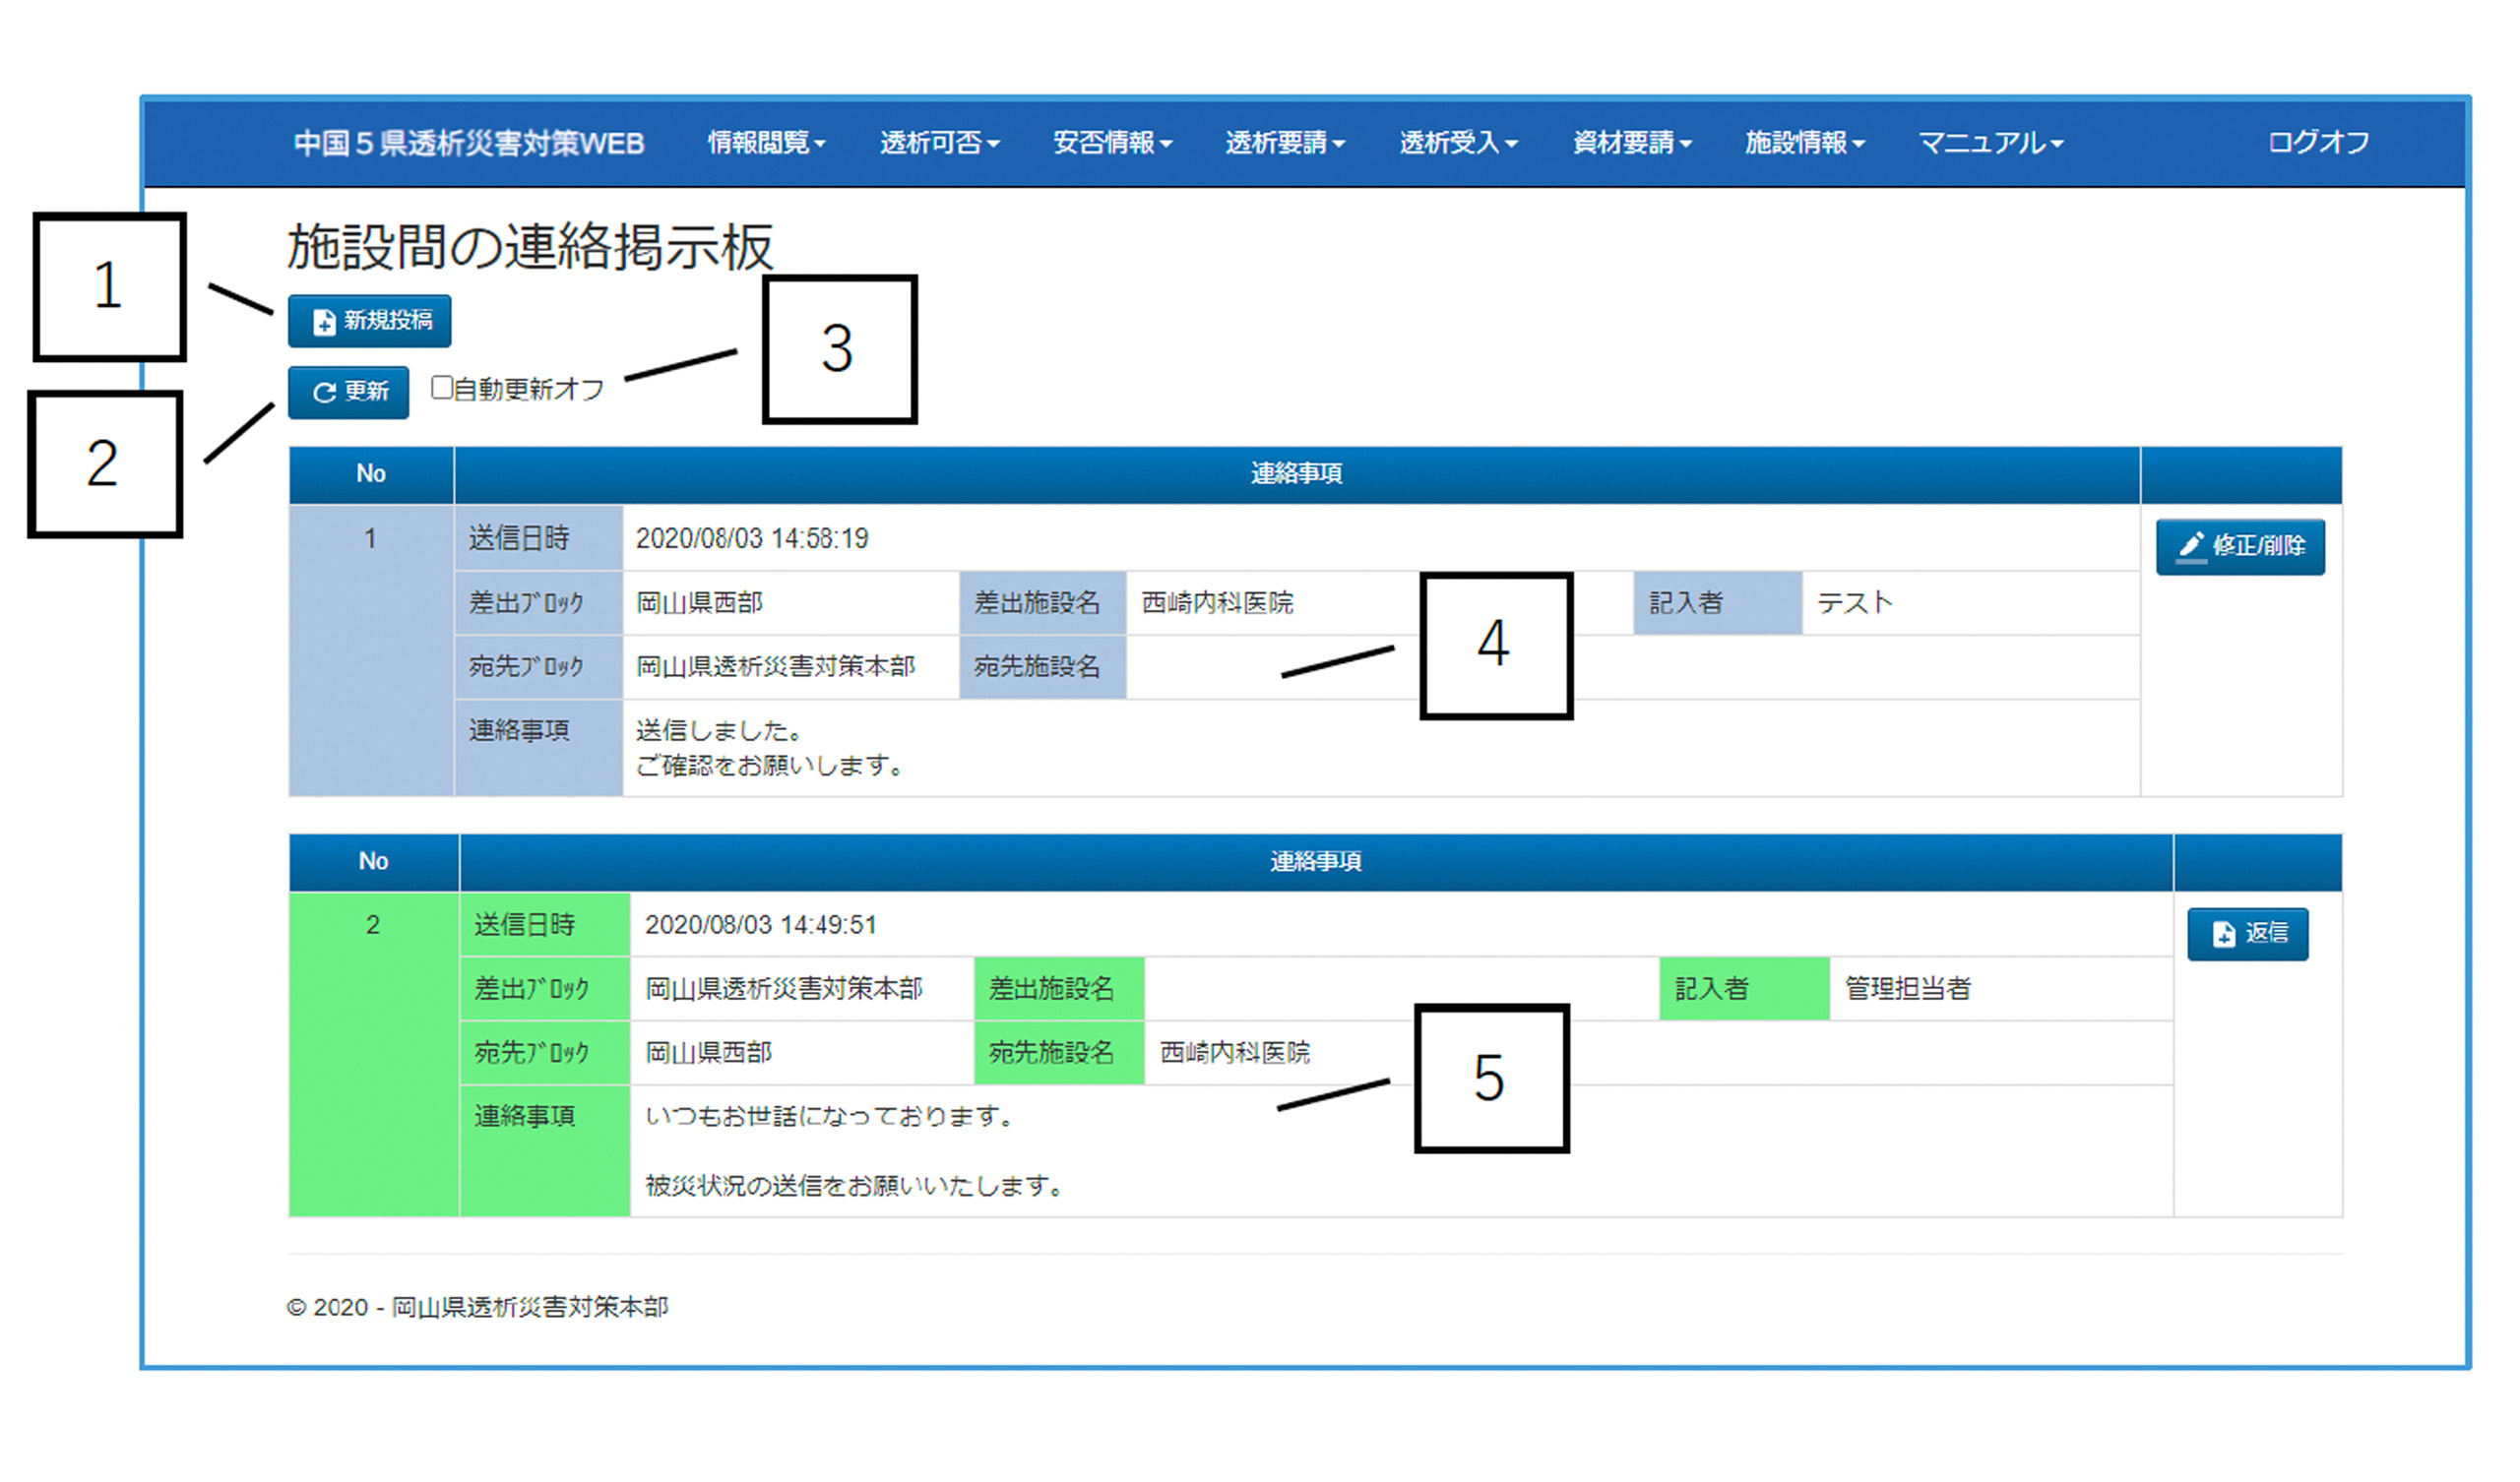Viewport: 2520px width, 1482px height.
Task: Click the first 連絡事項 column header
Action: coord(1296,474)
